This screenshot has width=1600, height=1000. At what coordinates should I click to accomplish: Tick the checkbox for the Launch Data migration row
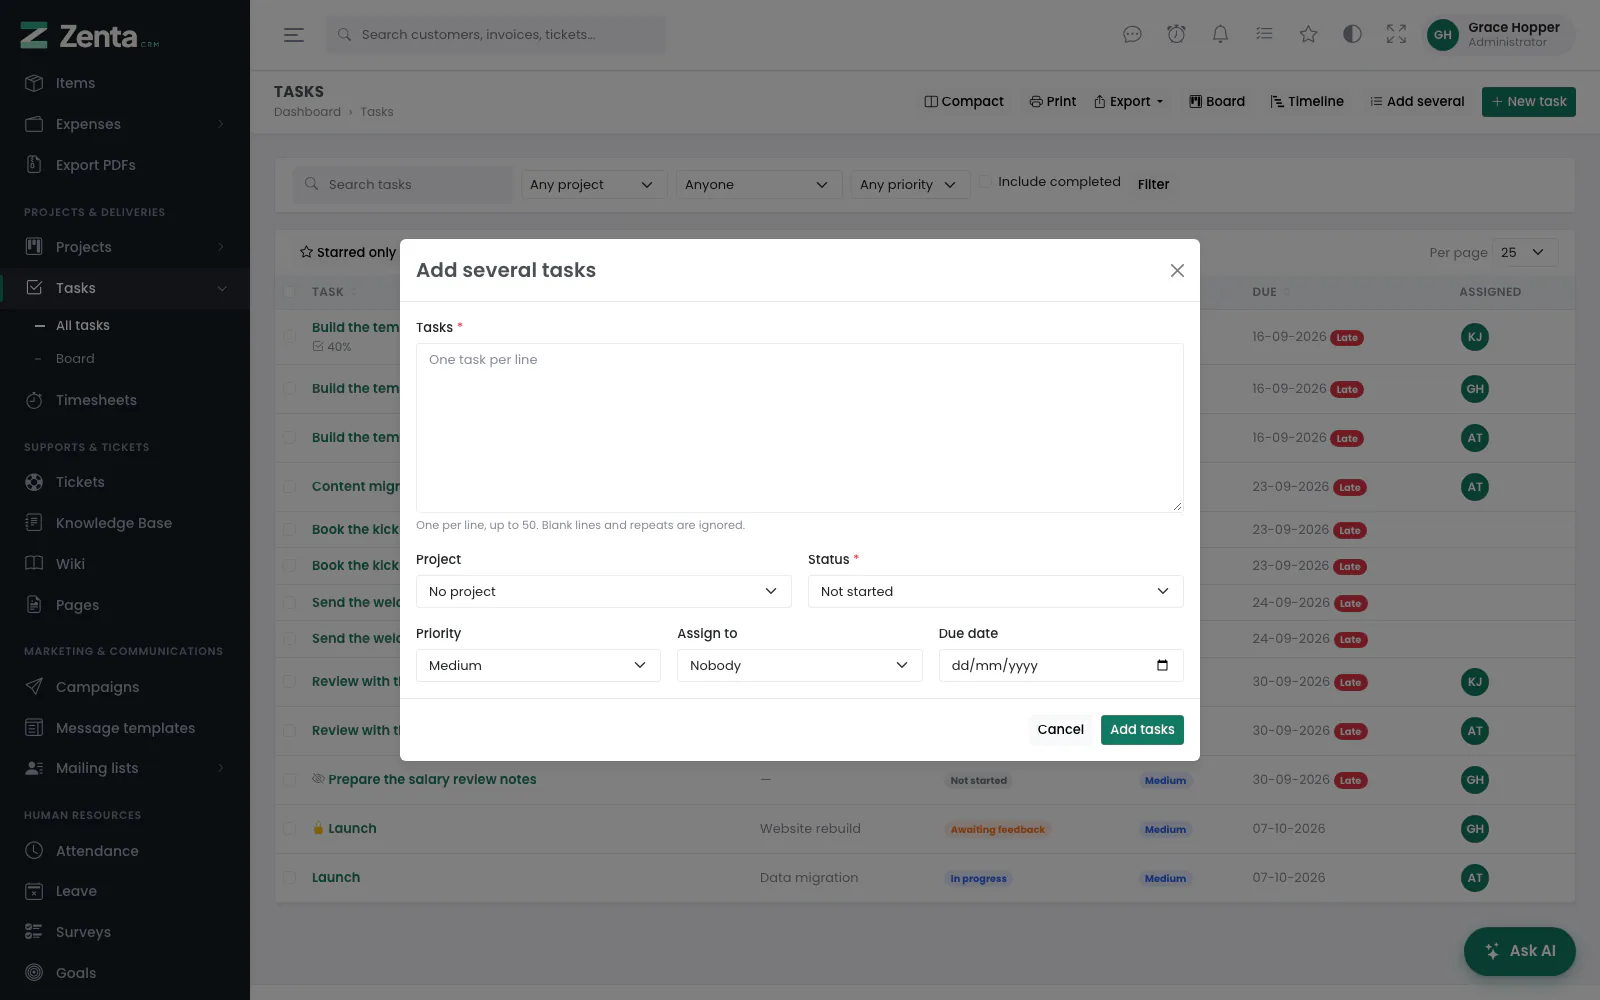[x=289, y=878]
